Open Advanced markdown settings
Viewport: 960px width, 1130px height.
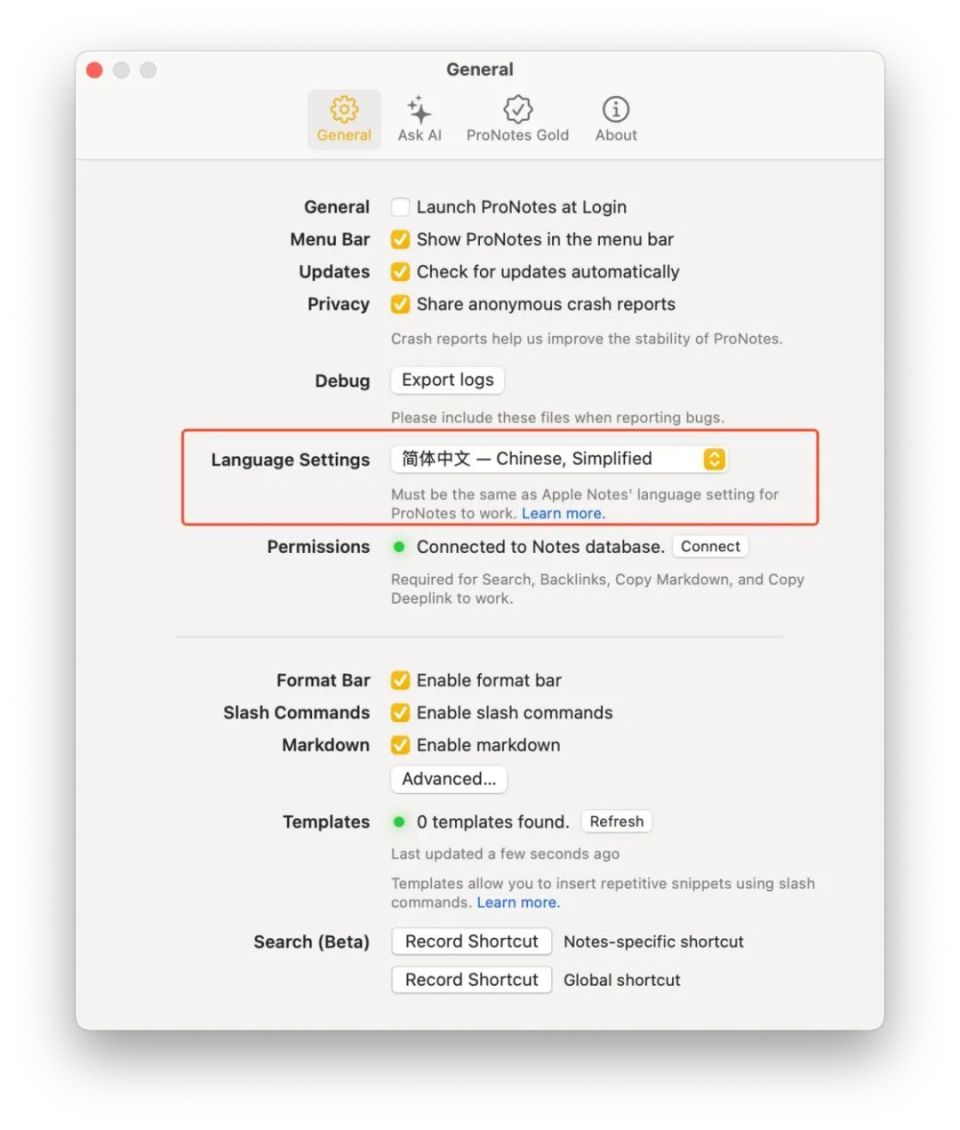coord(448,779)
